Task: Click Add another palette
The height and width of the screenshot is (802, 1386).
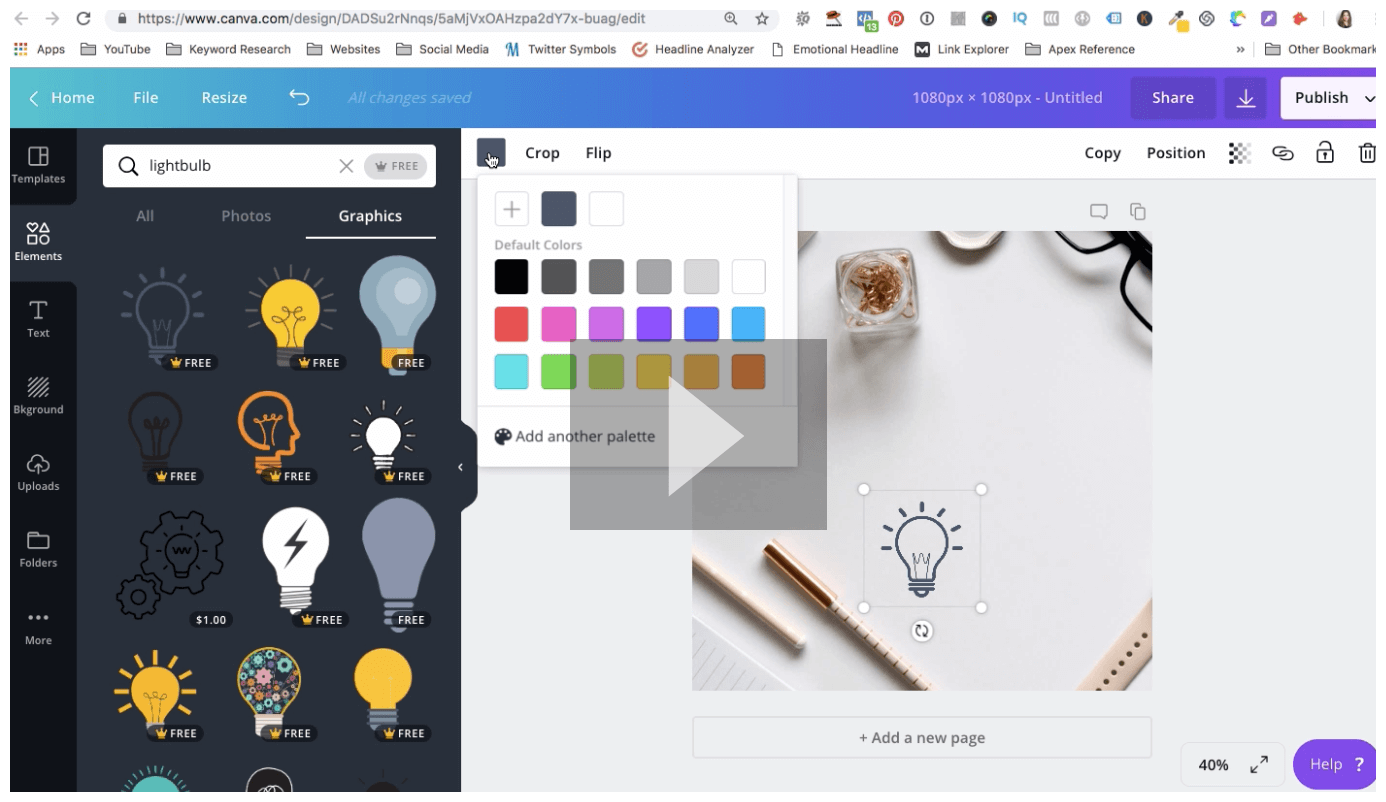Action: pos(575,436)
